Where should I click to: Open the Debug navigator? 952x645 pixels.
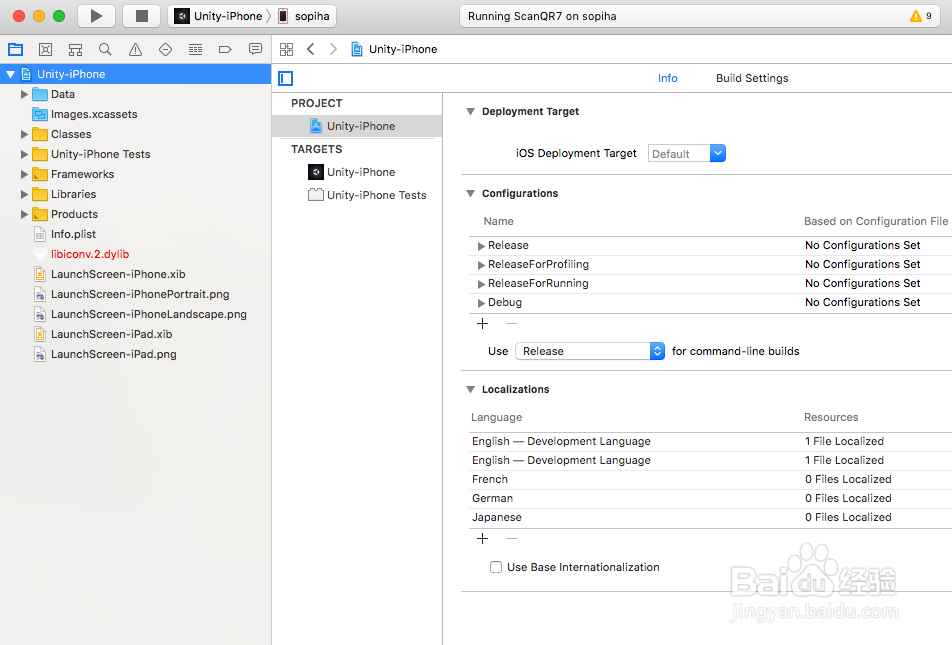click(194, 49)
